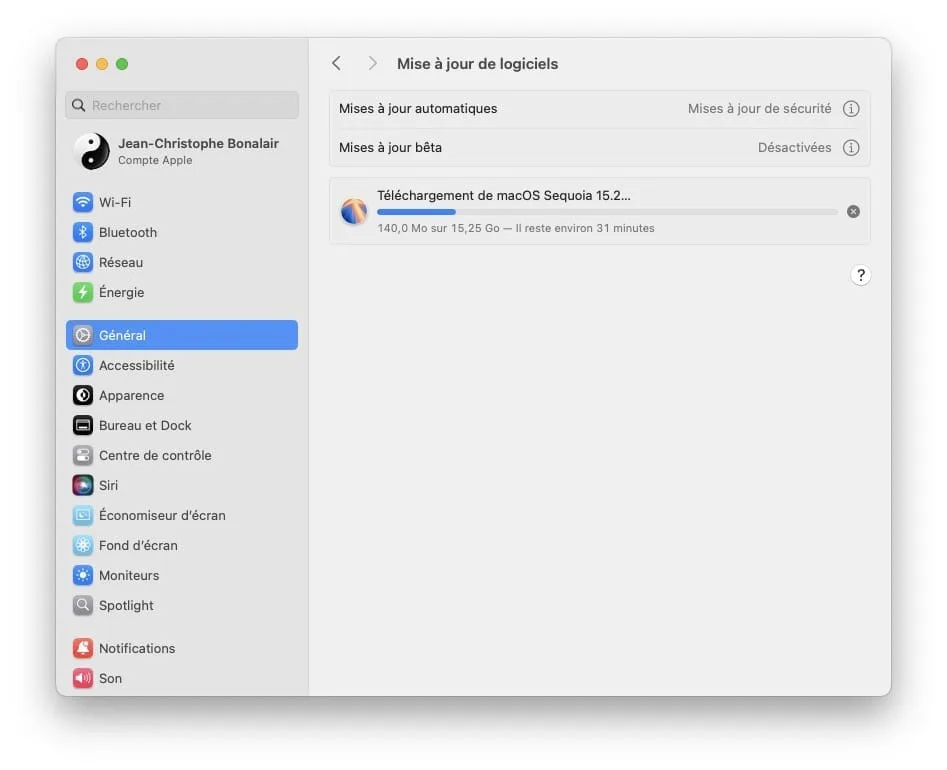Open Jean-Christophe Bonalair Apple account
Image resolution: width=947 pixels, height=770 pixels.
click(182, 151)
